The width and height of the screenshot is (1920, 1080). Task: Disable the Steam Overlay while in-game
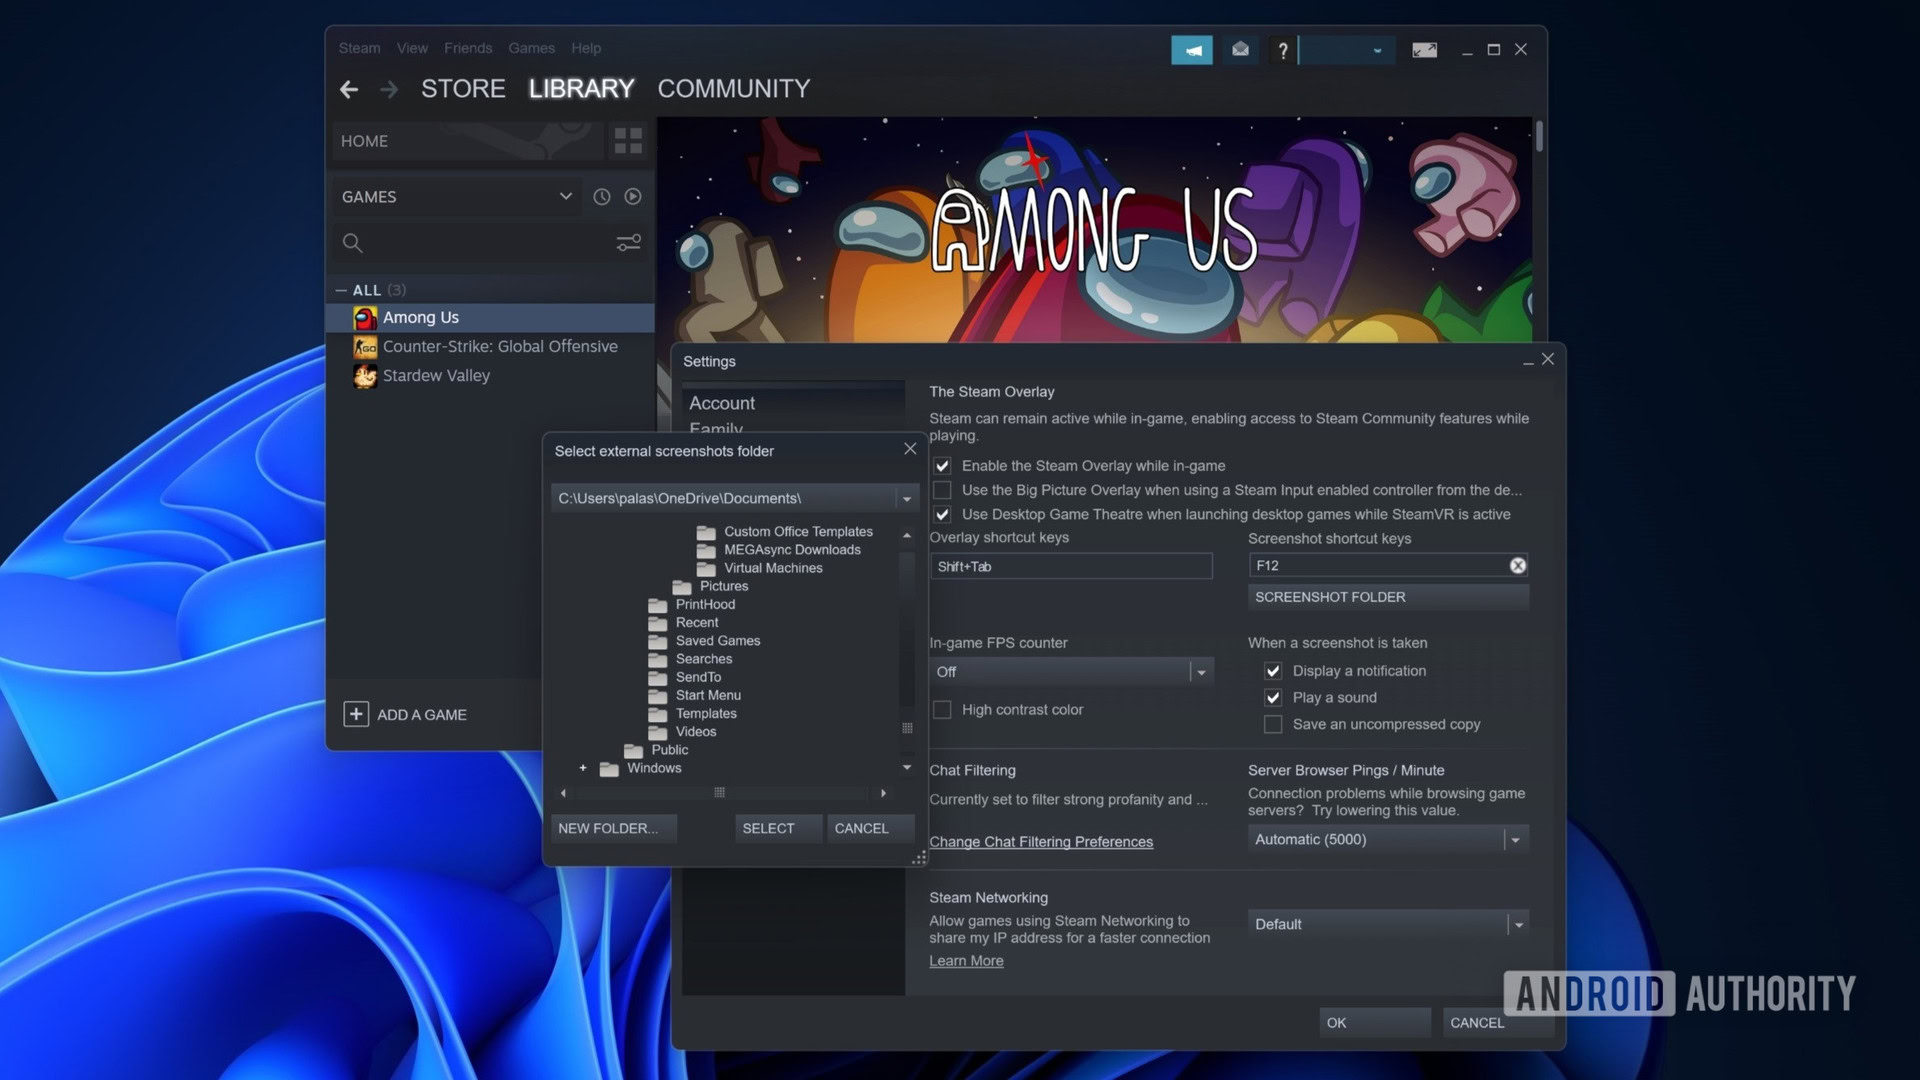tap(942, 466)
